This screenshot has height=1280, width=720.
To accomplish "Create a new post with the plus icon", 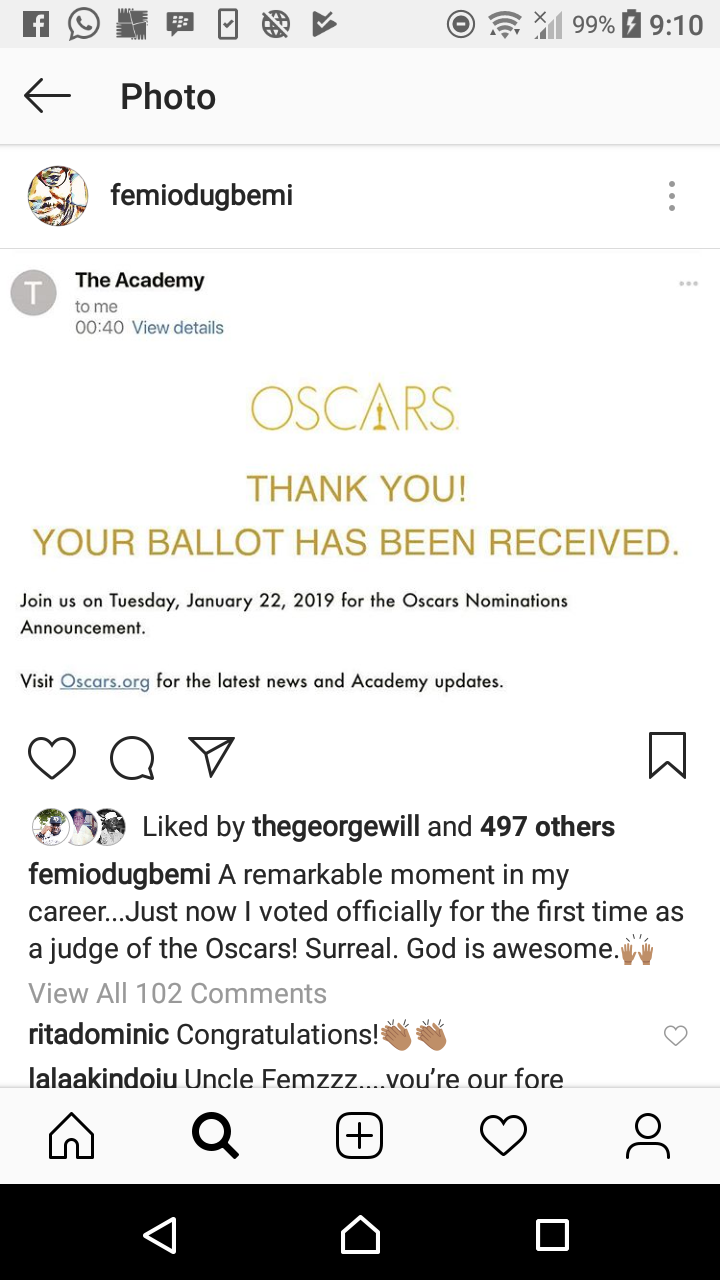I will click(359, 1135).
